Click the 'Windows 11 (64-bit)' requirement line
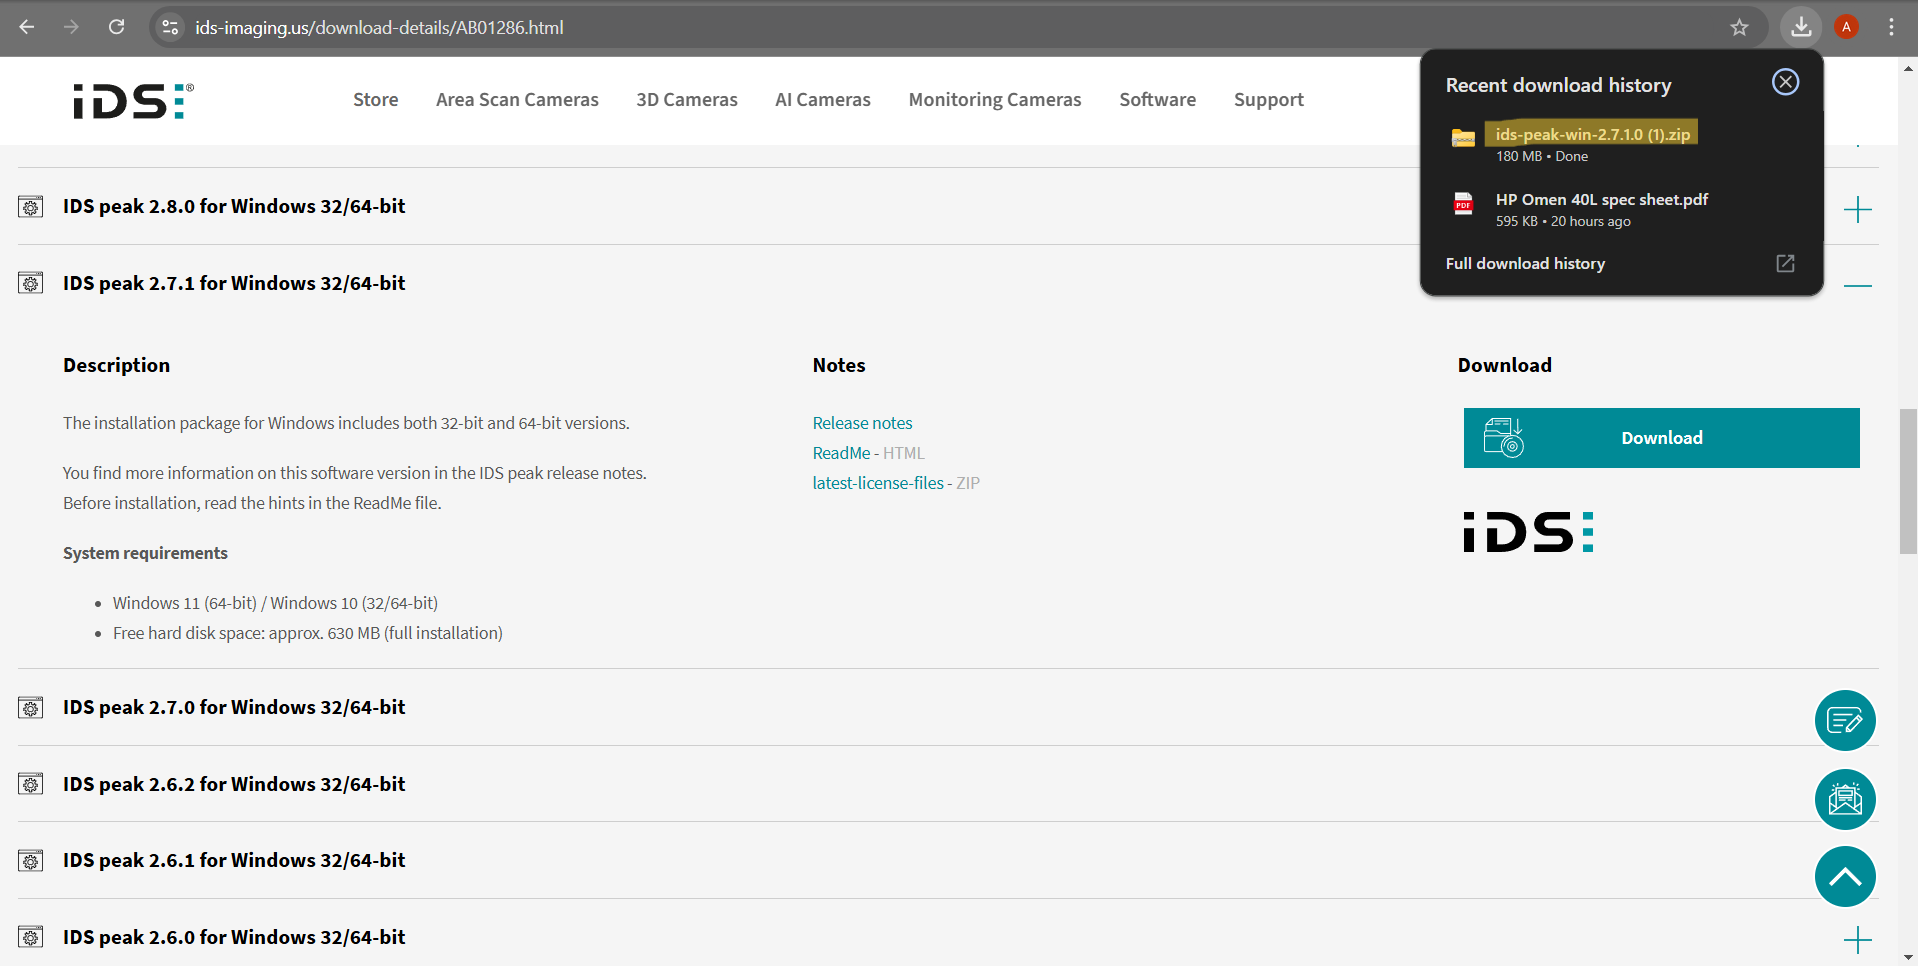Viewport: 1918px width, 966px height. pyautogui.click(x=275, y=603)
